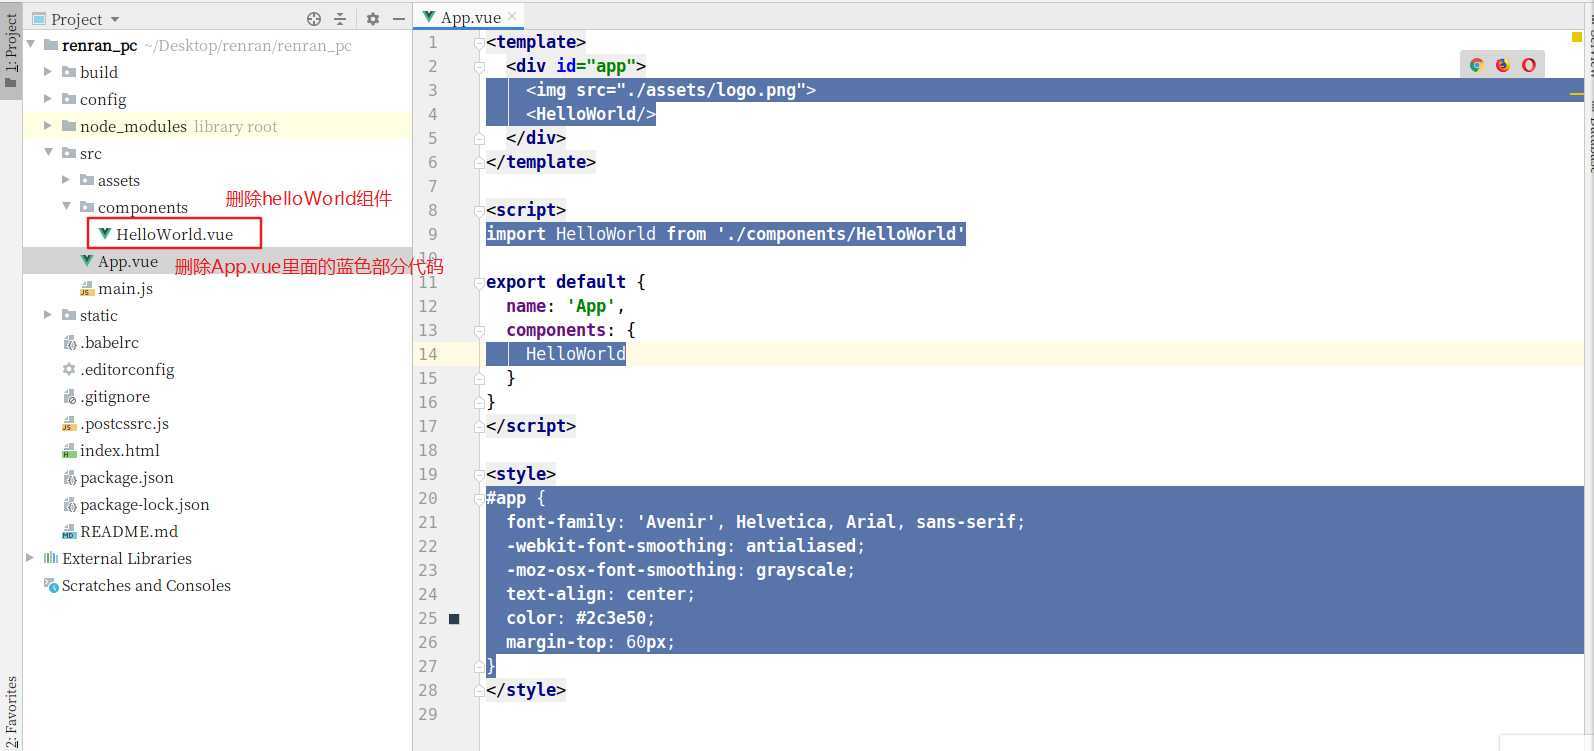Viewport: 1594px width, 751px height.
Task: Open the preview in the Opera browser icon
Action: pos(1529,65)
